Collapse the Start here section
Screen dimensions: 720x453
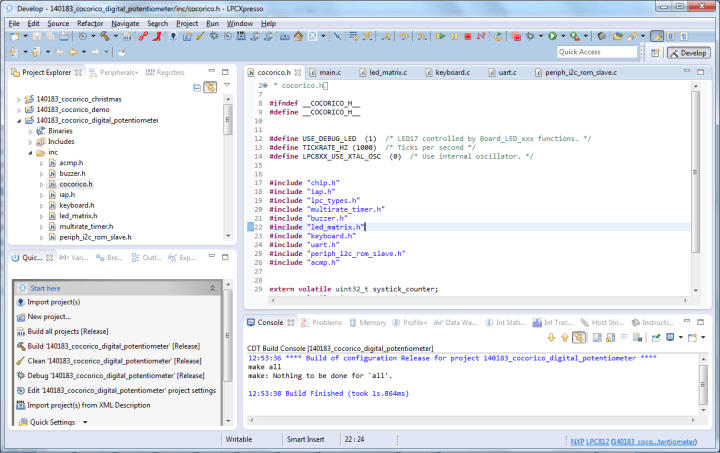212,288
